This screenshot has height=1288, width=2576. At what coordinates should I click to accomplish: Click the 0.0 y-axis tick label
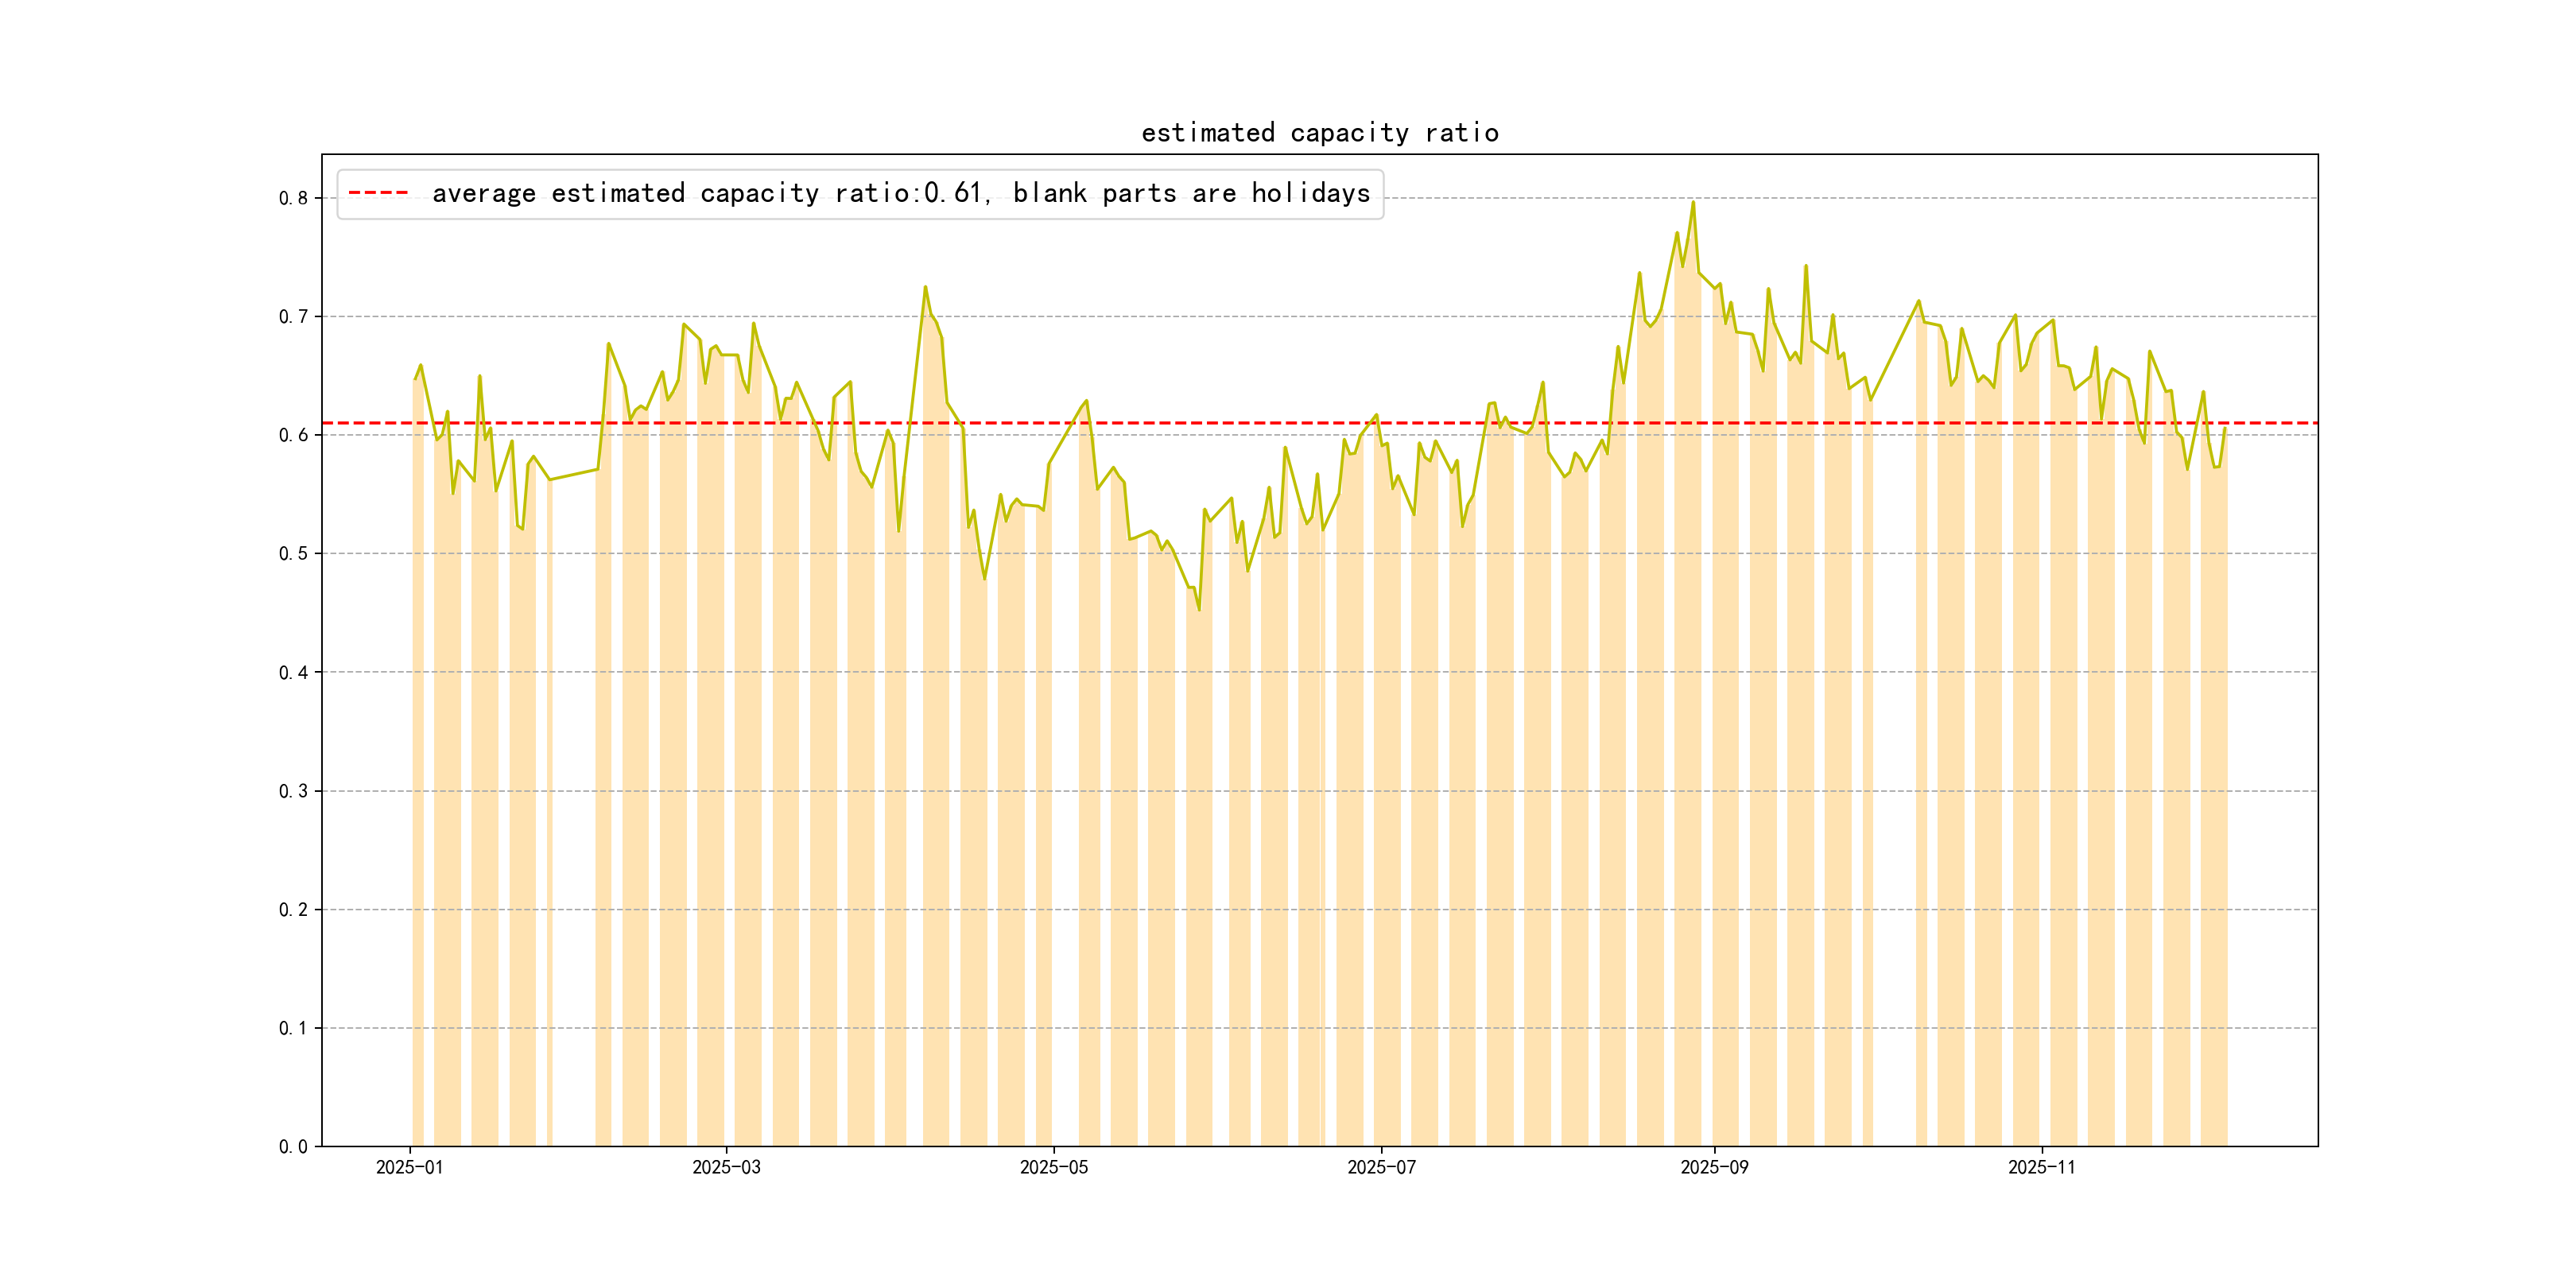point(293,1146)
